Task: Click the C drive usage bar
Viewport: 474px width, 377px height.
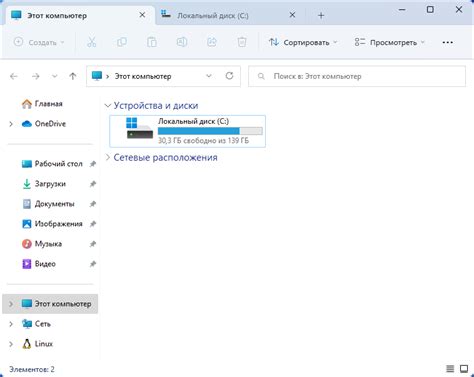Action: (210, 131)
